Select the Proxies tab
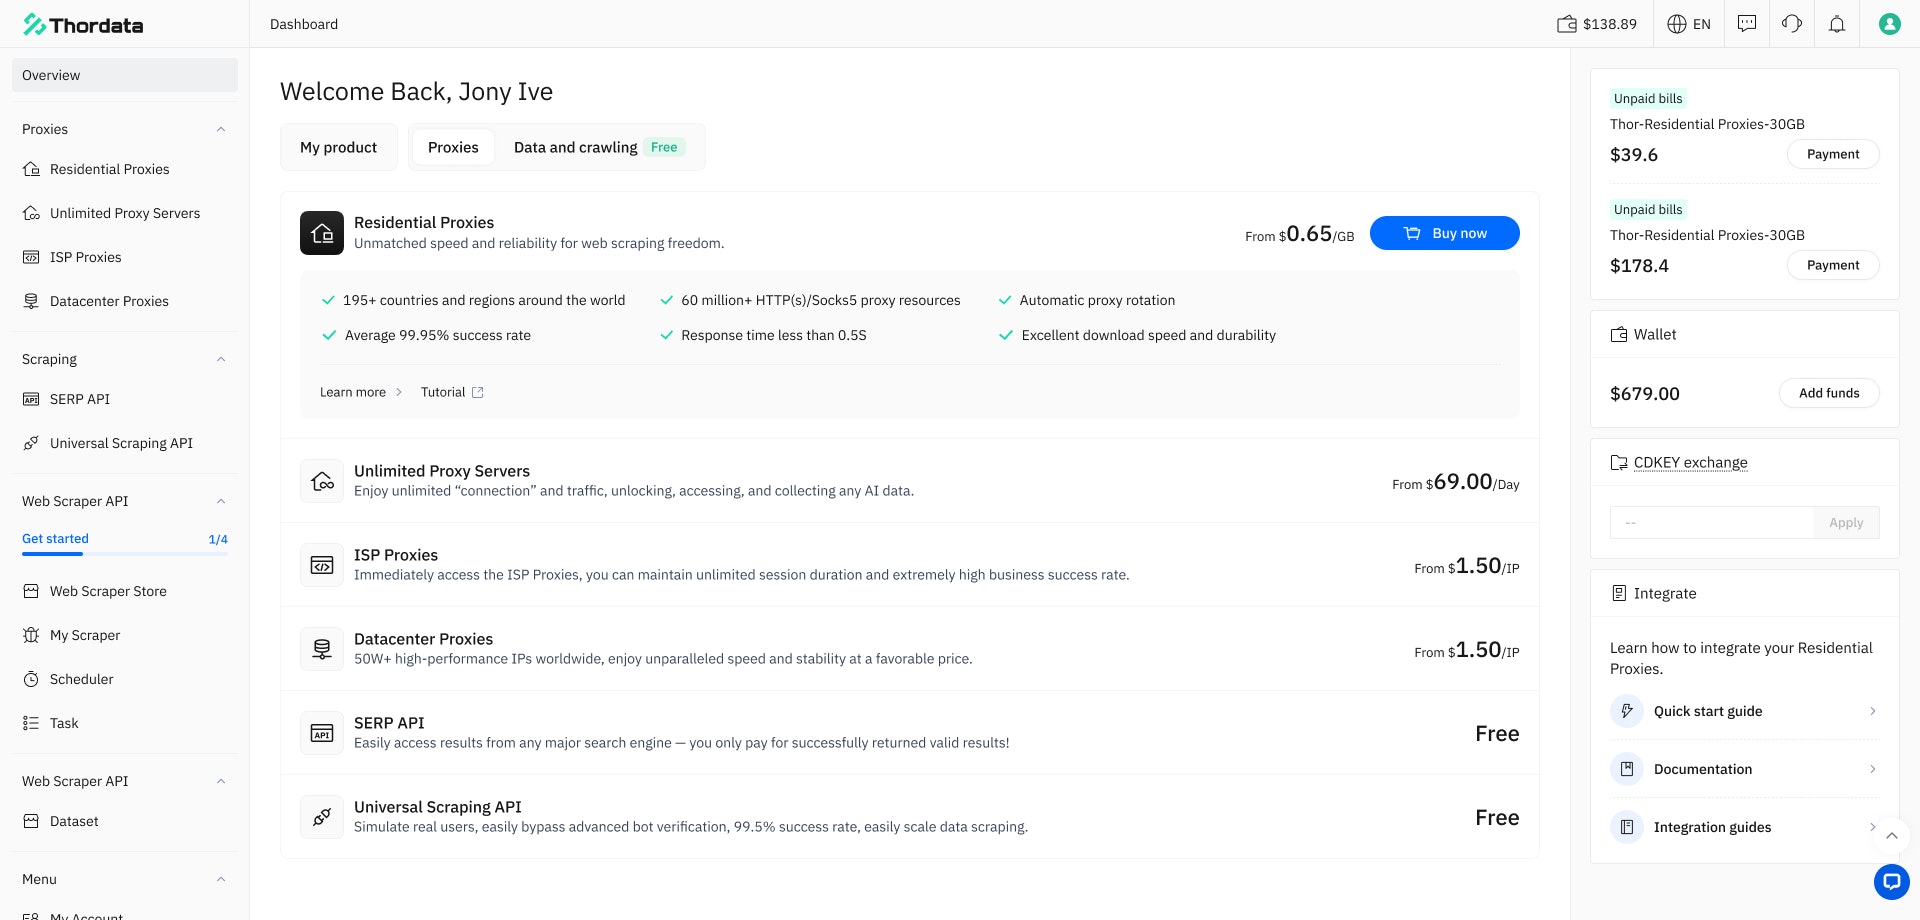 (453, 147)
